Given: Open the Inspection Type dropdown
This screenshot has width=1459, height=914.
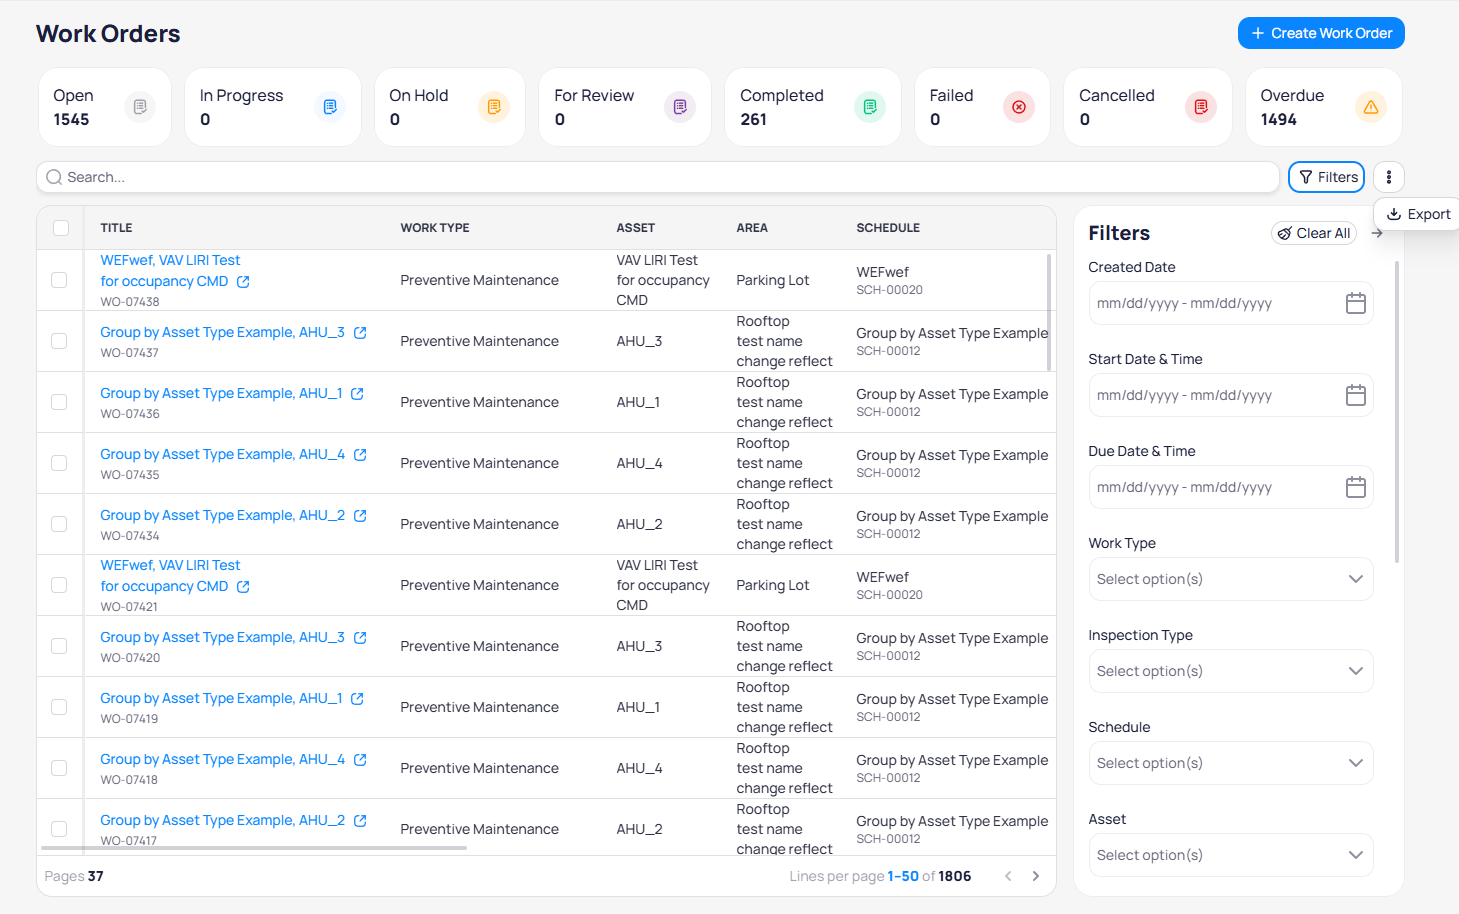Looking at the screenshot, I should [1230, 671].
